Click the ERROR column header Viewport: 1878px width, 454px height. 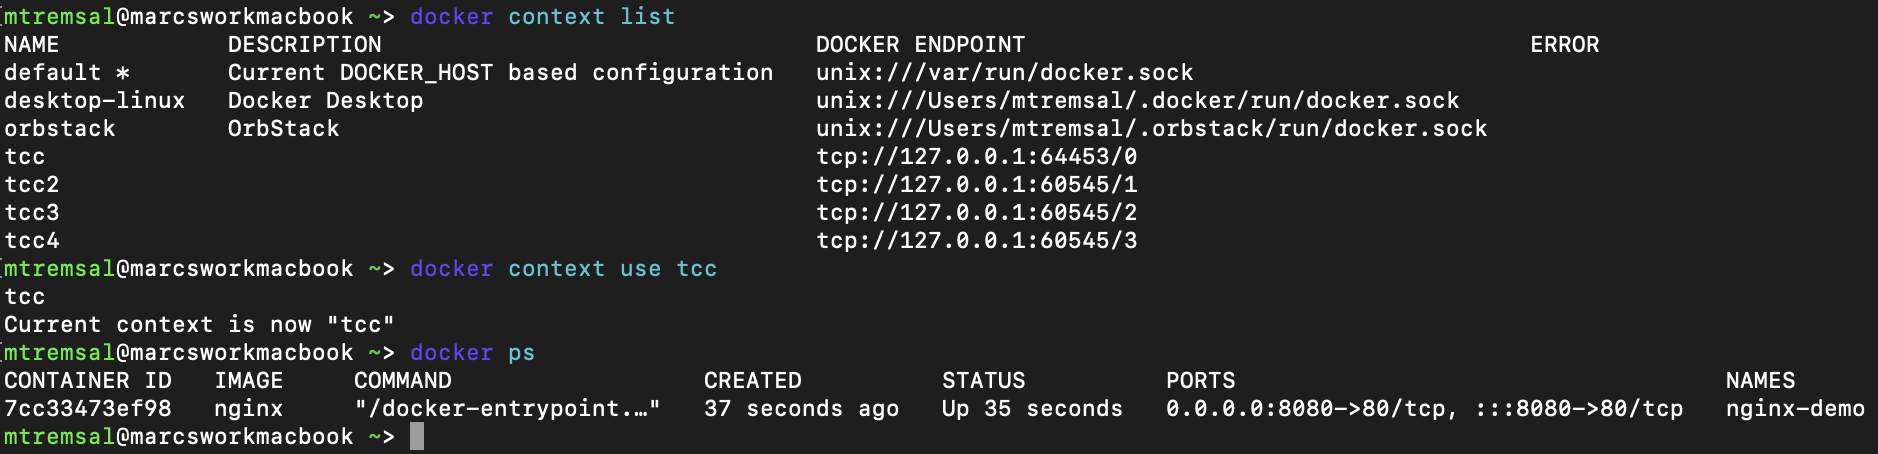point(1564,45)
